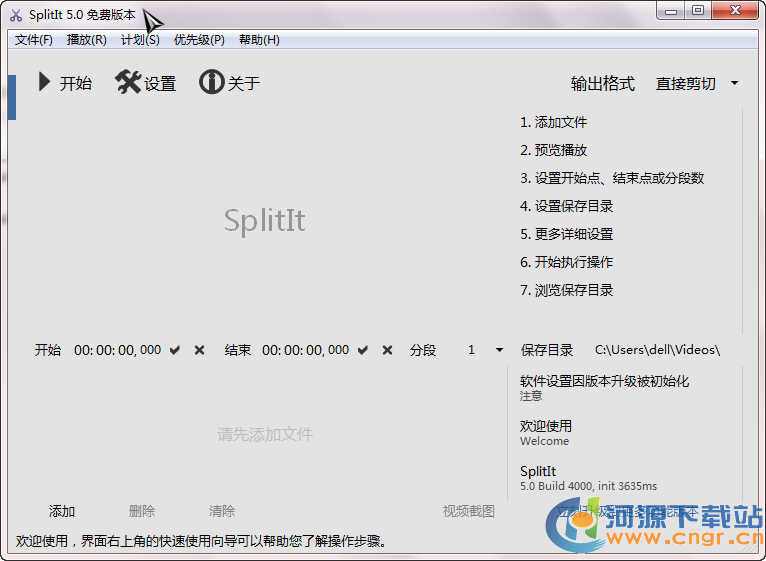Click guide step 7. 浏览保存目录
This screenshot has width=766, height=561.
click(x=567, y=290)
